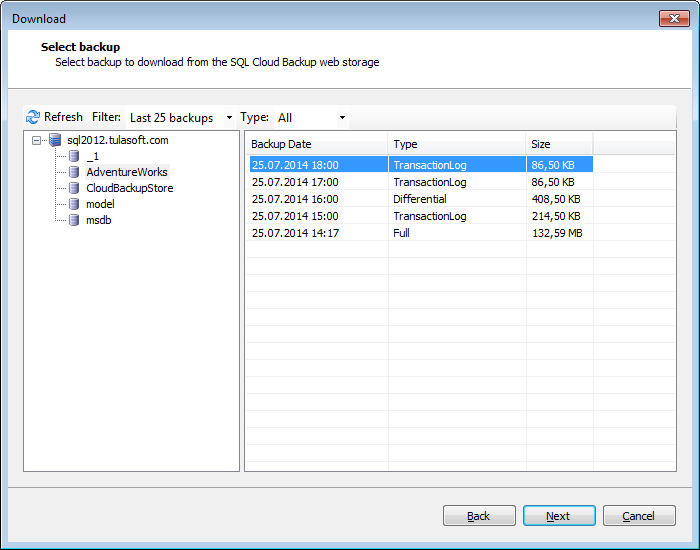Screen dimensions: 700x550
Task: Click the model database icon
Action: click(x=74, y=204)
